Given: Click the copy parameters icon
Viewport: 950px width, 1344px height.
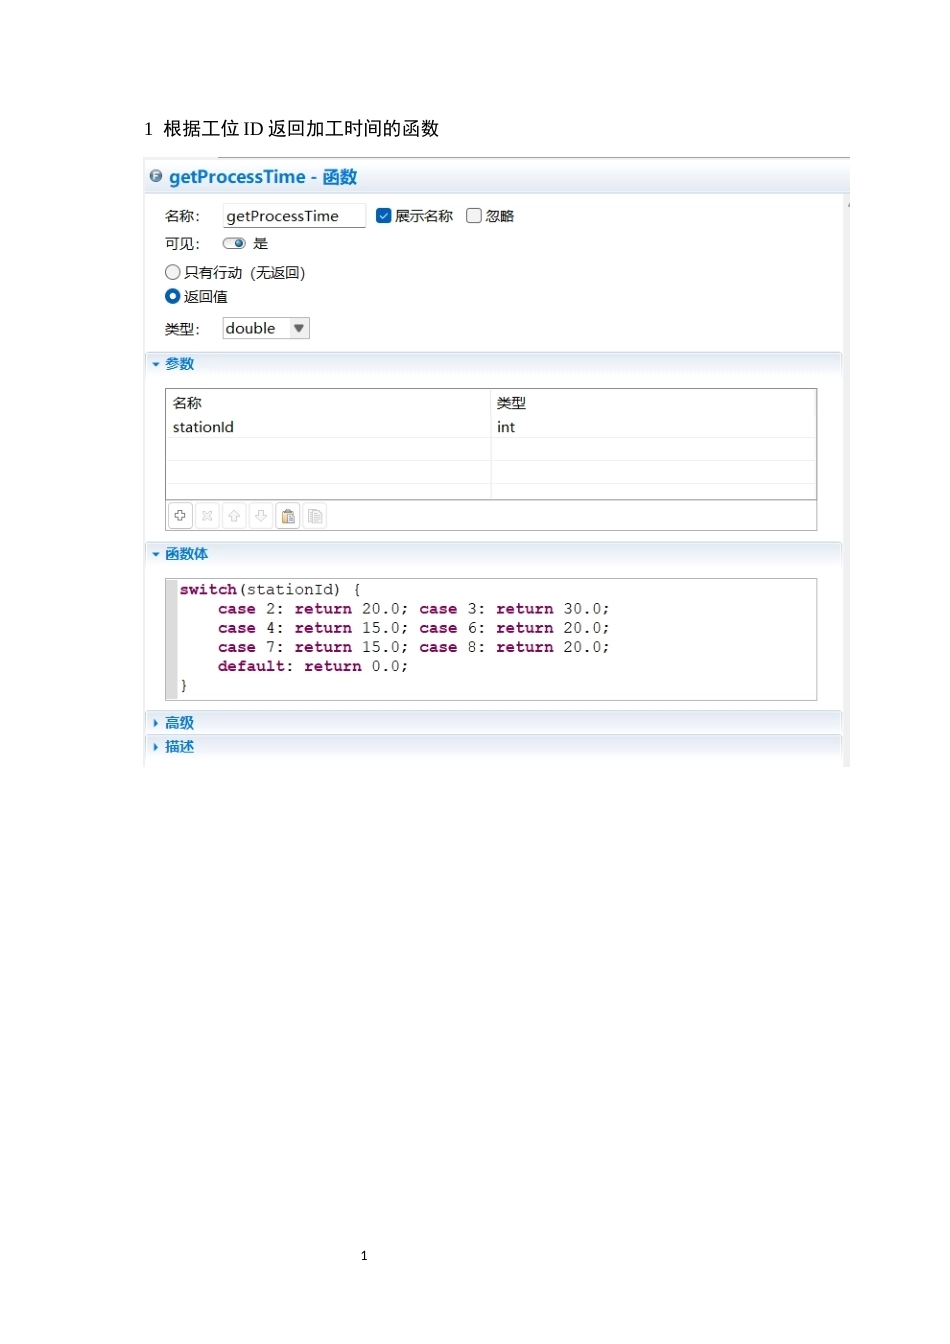Looking at the screenshot, I should point(315,516).
